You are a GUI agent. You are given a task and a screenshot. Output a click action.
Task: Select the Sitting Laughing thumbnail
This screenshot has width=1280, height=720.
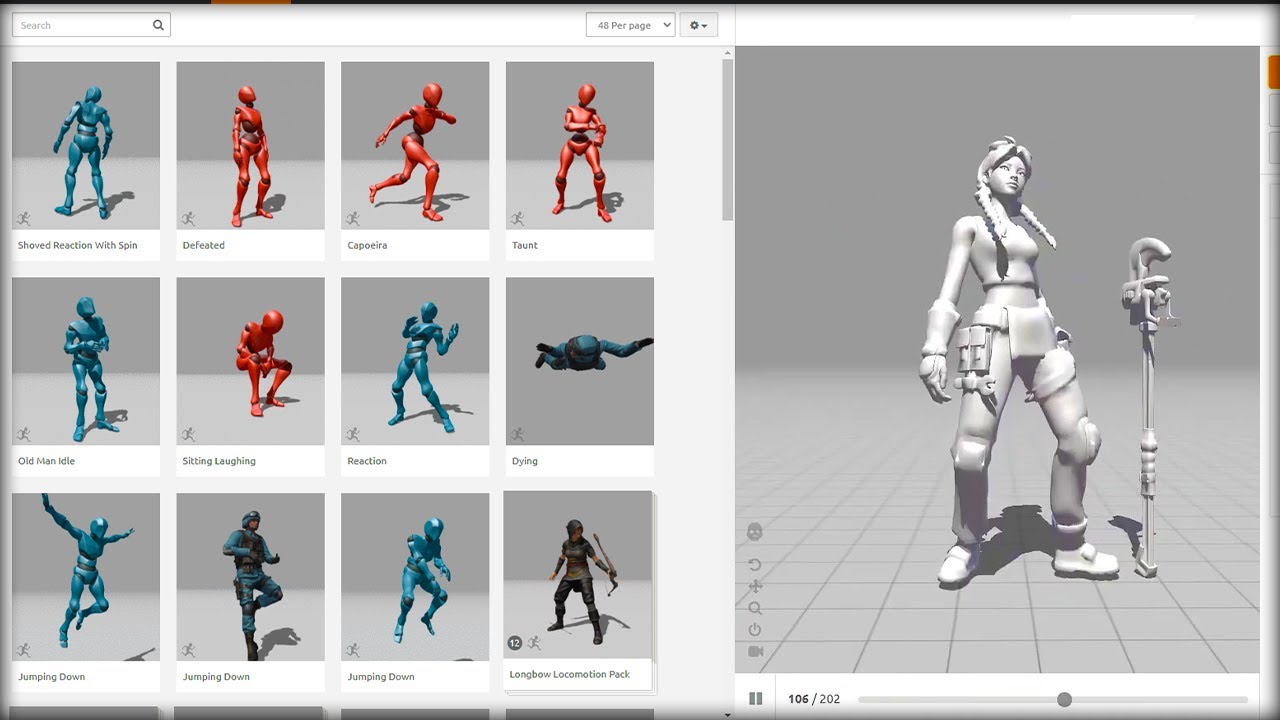click(250, 361)
